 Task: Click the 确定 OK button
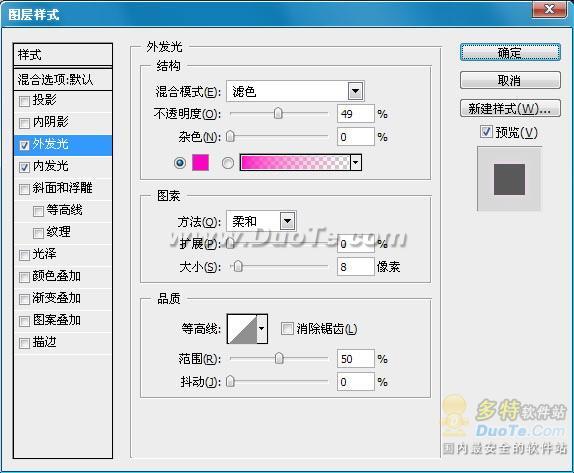click(510, 52)
